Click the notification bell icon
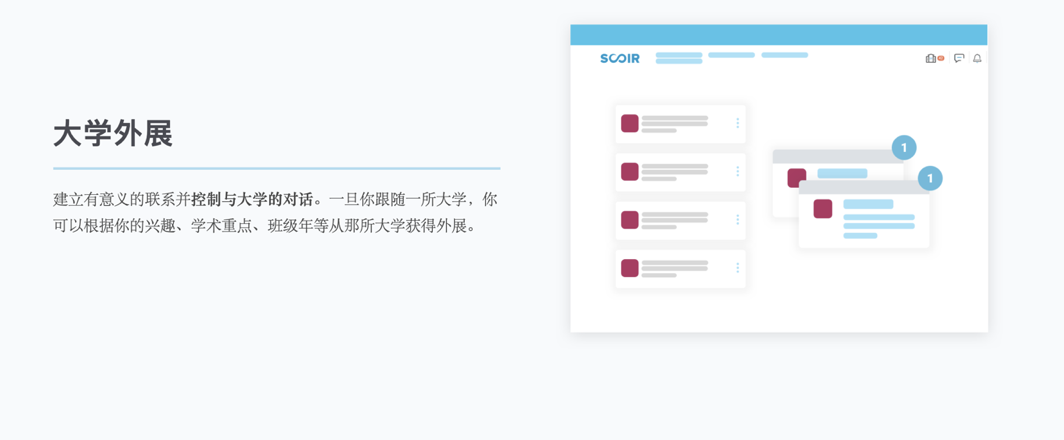 coord(977,58)
